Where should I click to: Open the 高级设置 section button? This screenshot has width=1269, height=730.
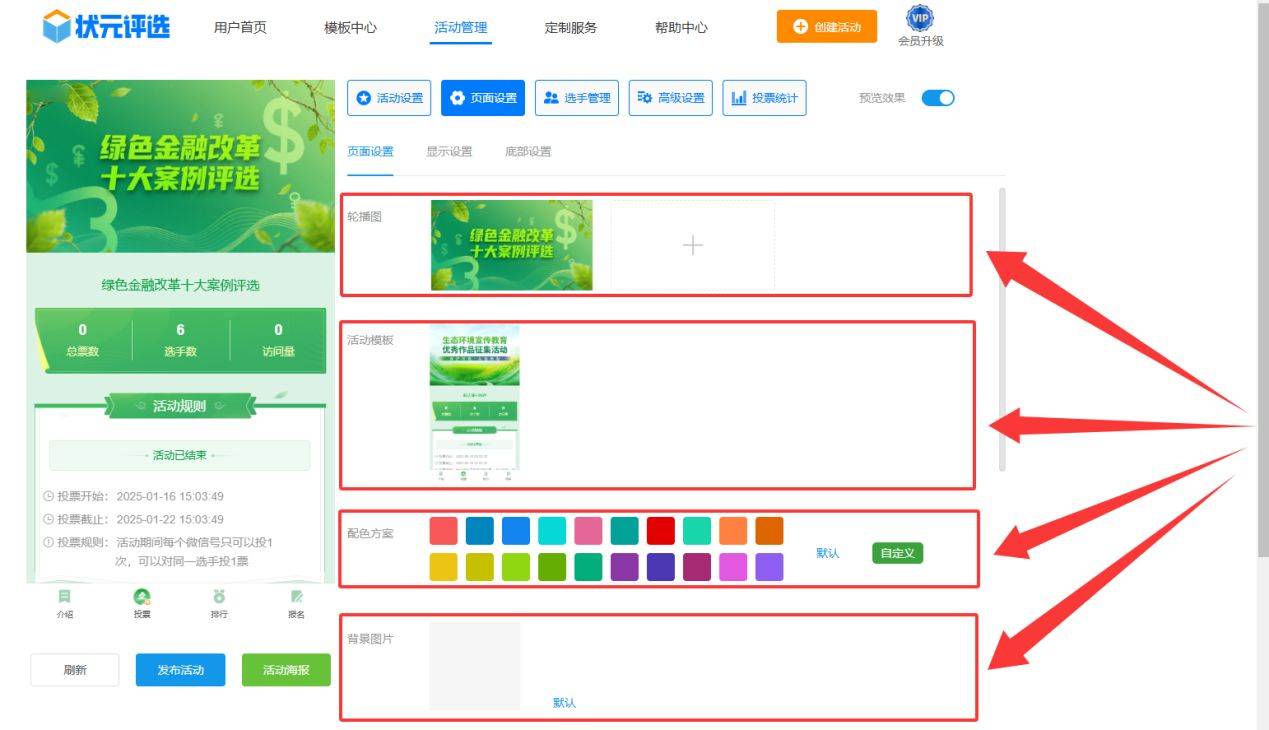pyautogui.click(x=671, y=98)
